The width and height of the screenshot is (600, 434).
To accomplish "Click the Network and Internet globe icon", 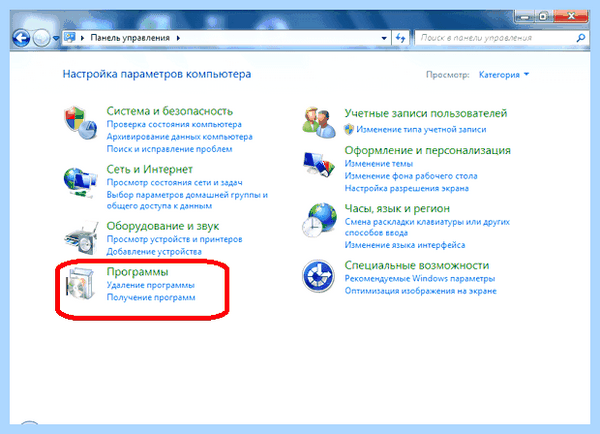I will [x=80, y=182].
